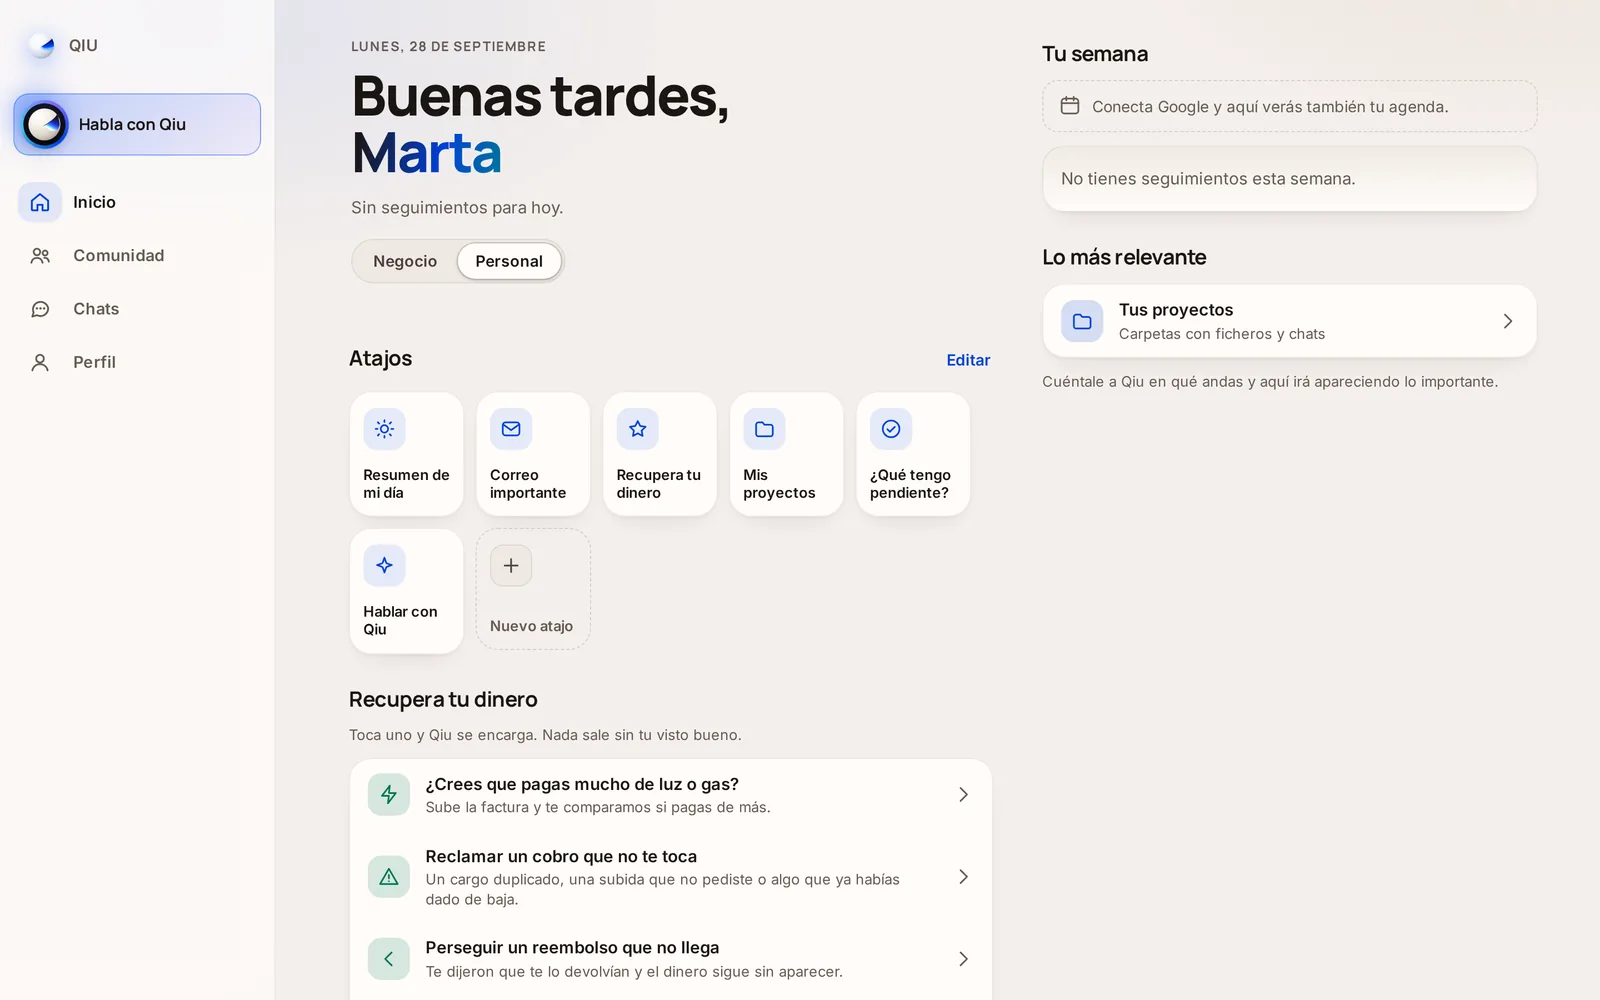Click "Reclamar un cobro que no te toca" title

pos(561,856)
